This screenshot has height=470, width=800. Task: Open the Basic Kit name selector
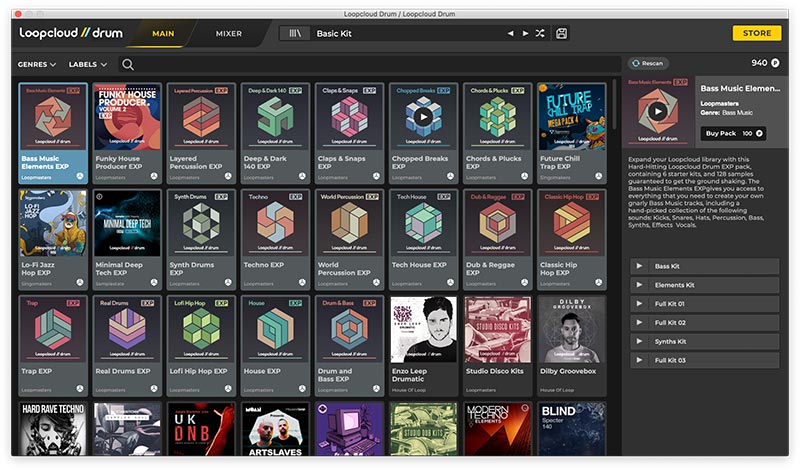pos(408,34)
